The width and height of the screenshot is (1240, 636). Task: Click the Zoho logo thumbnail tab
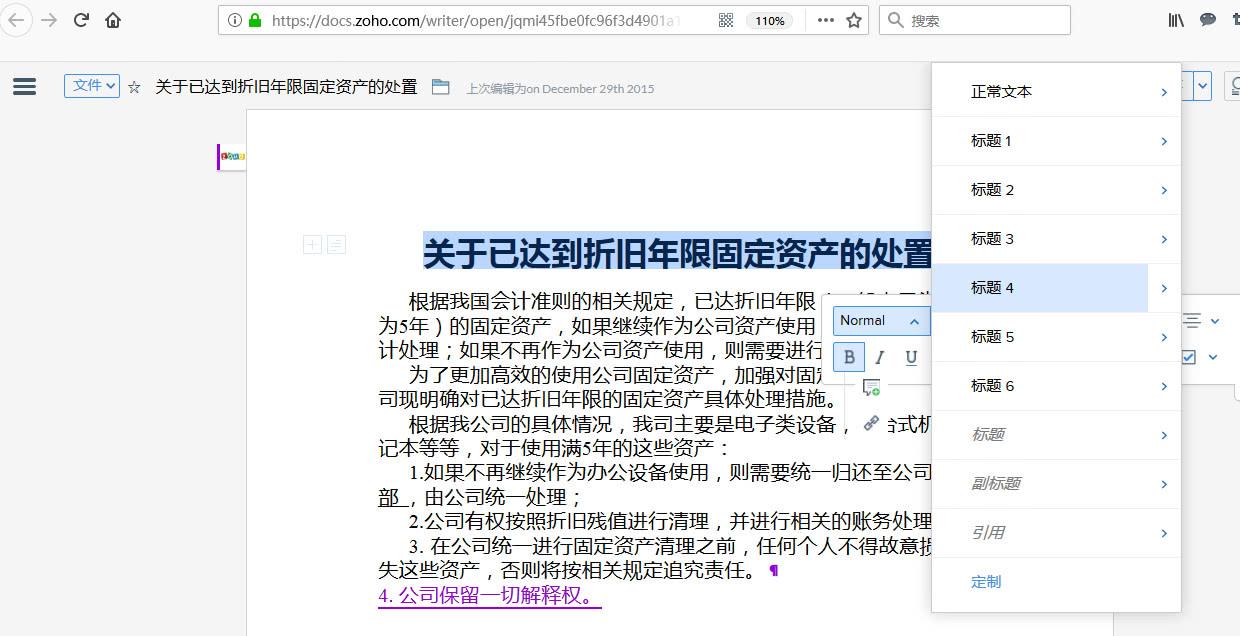pos(232,157)
